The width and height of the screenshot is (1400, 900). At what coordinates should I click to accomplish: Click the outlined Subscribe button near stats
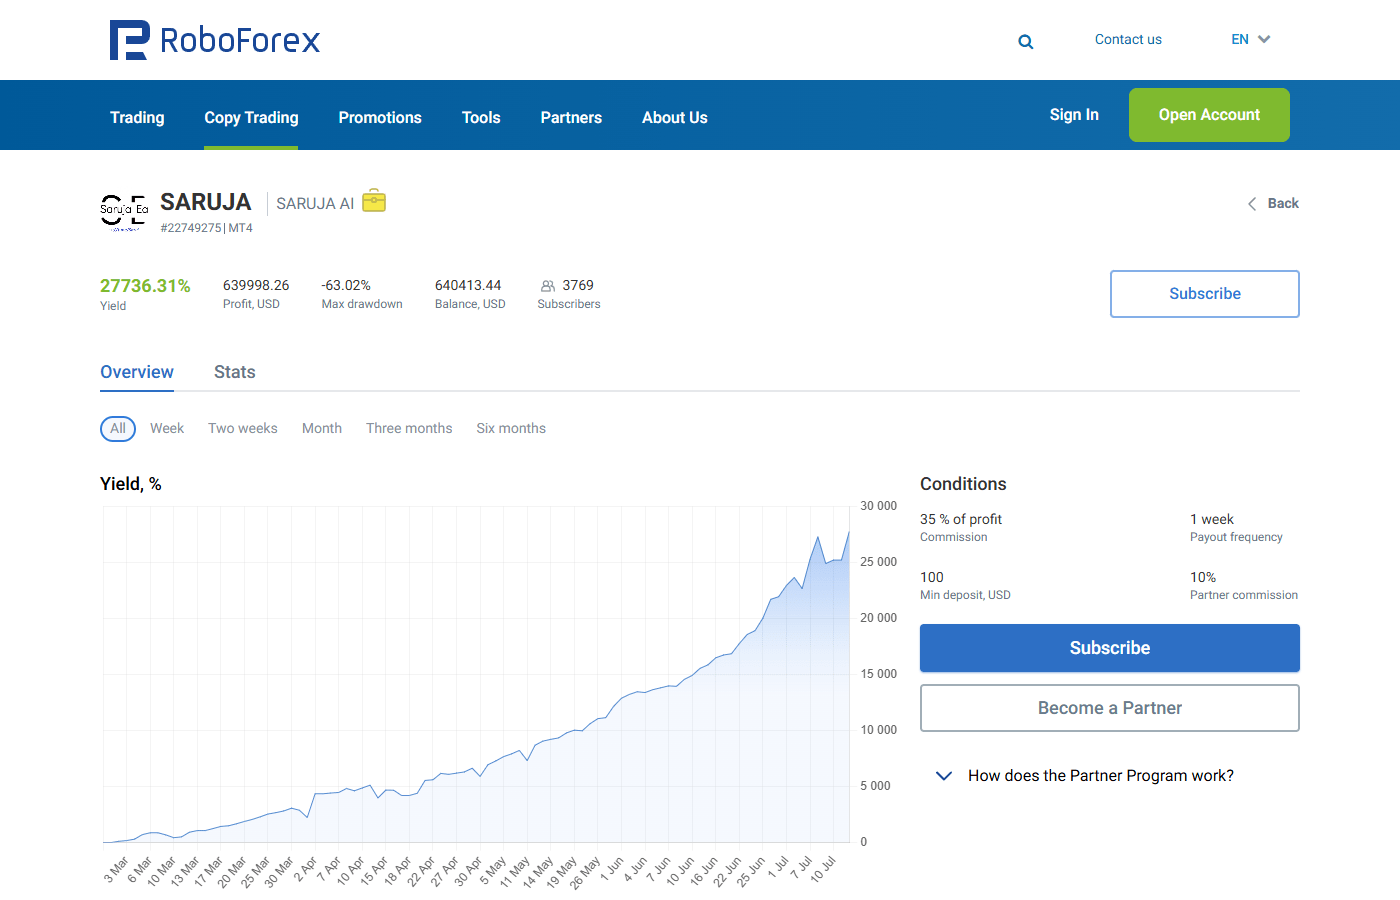click(x=1205, y=294)
